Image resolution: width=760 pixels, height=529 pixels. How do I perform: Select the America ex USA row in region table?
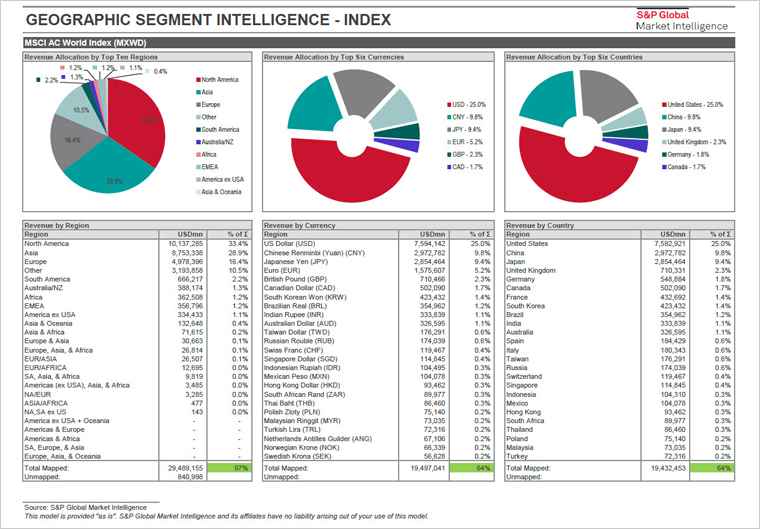pyautogui.click(x=137, y=315)
